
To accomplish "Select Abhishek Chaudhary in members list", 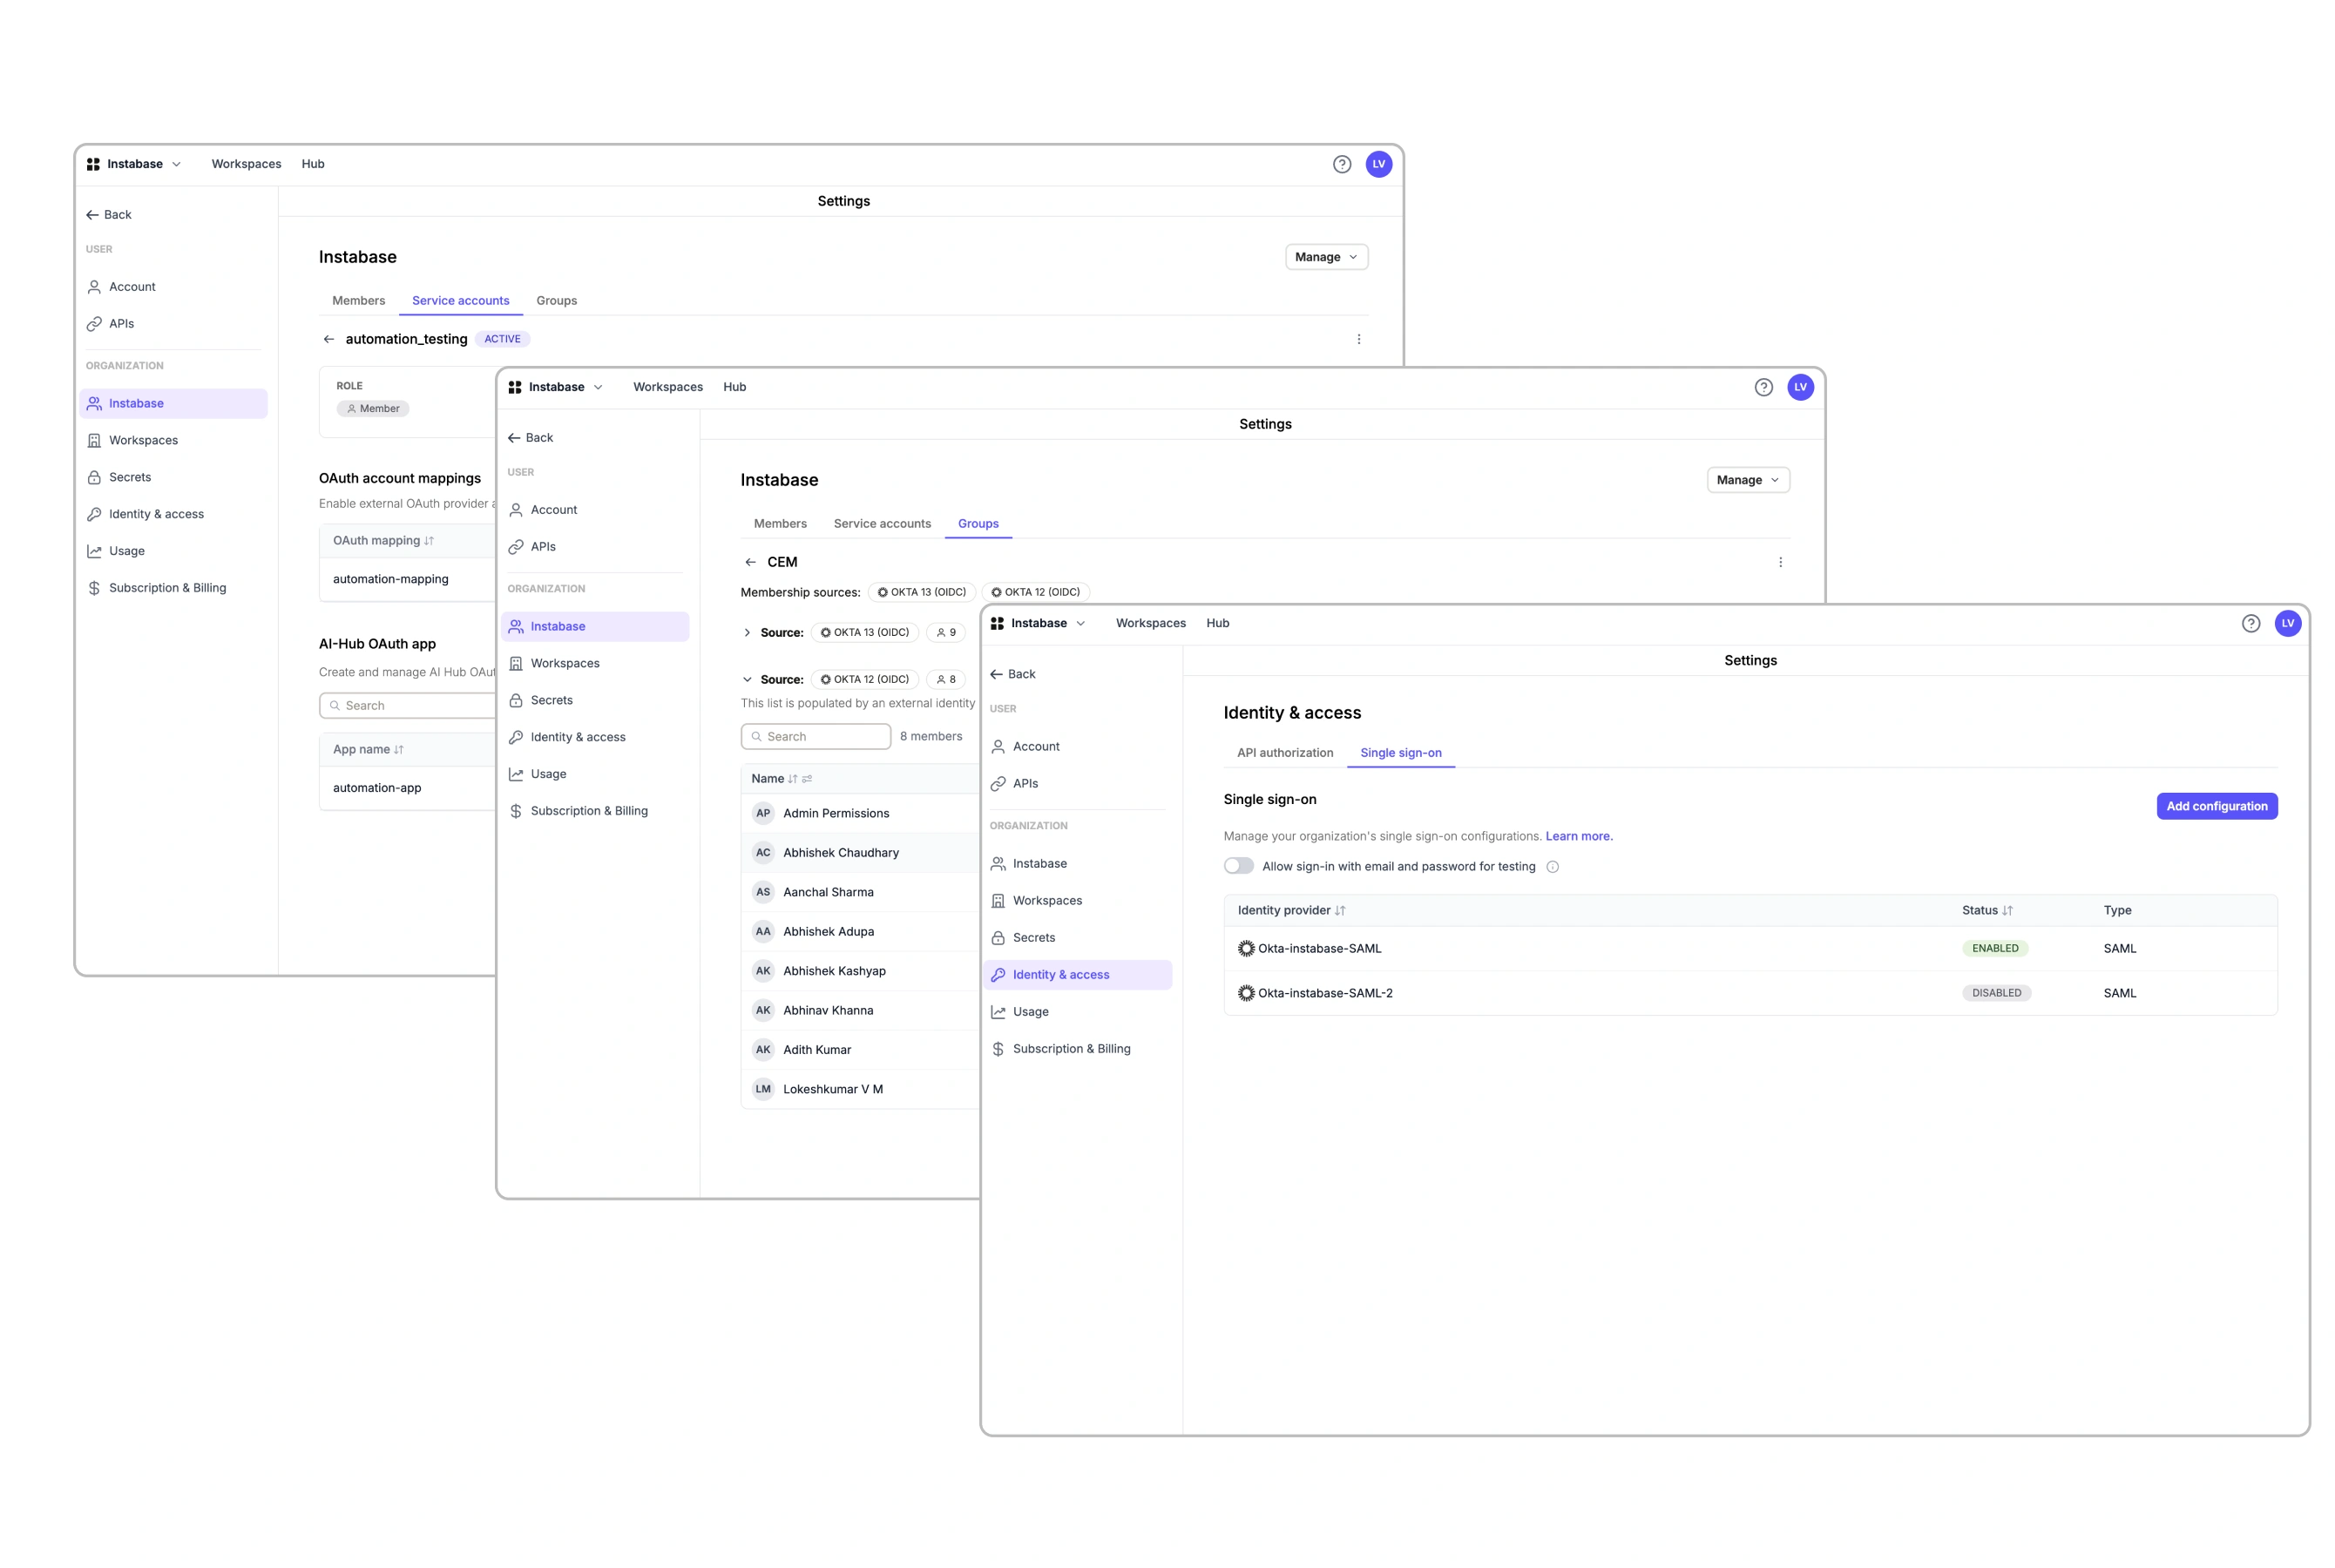I will tap(859, 853).
